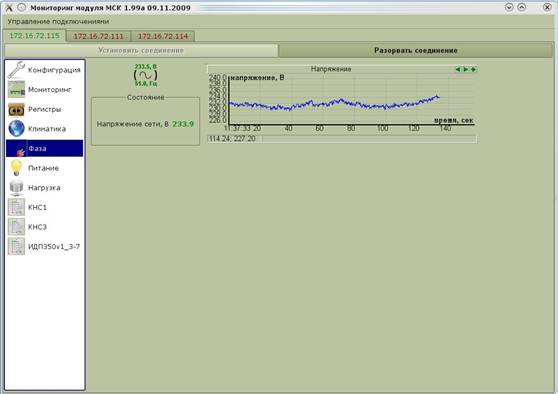This screenshot has width=558, height=394.
Task: Click the Разорвать соединение button
Action: pyautogui.click(x=416, y=51)
